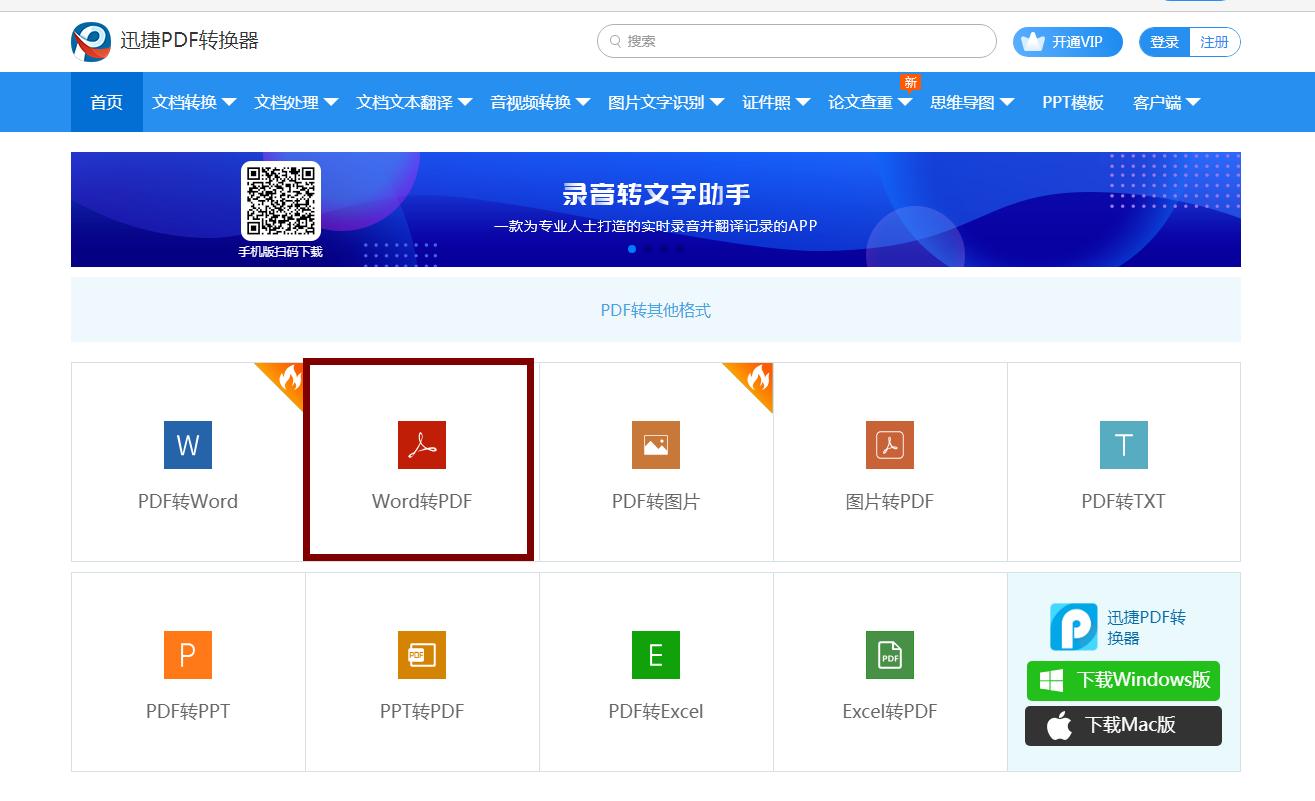This screenshot has height=801, width=1315.
Task: Open the 音视频转换 dropdown
Action: (533, 101)
